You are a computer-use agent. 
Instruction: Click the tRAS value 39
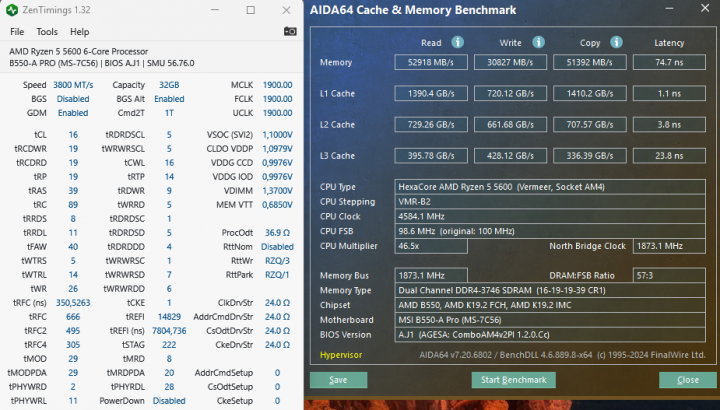[73, 191]
